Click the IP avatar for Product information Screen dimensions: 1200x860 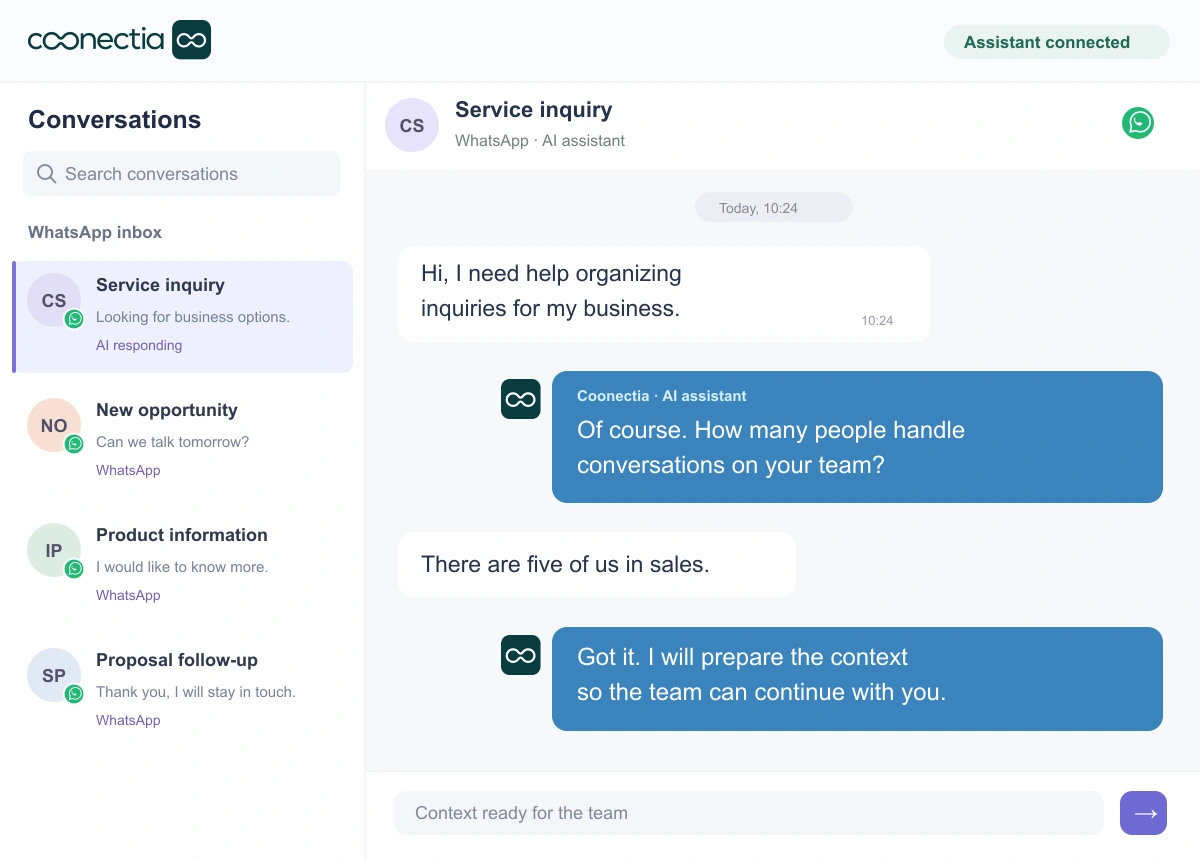click(x=54, y=550)
